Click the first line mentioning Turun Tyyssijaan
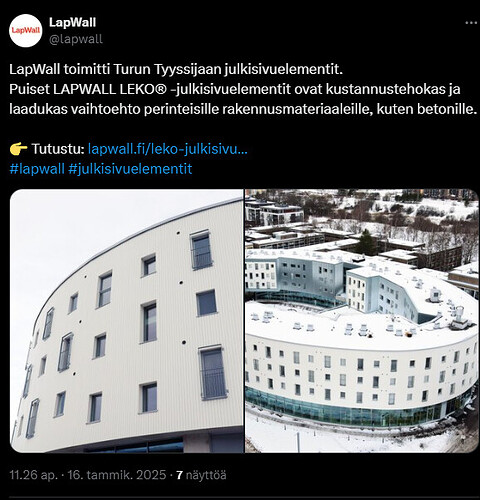480x500 pixels. click(176, 69)
